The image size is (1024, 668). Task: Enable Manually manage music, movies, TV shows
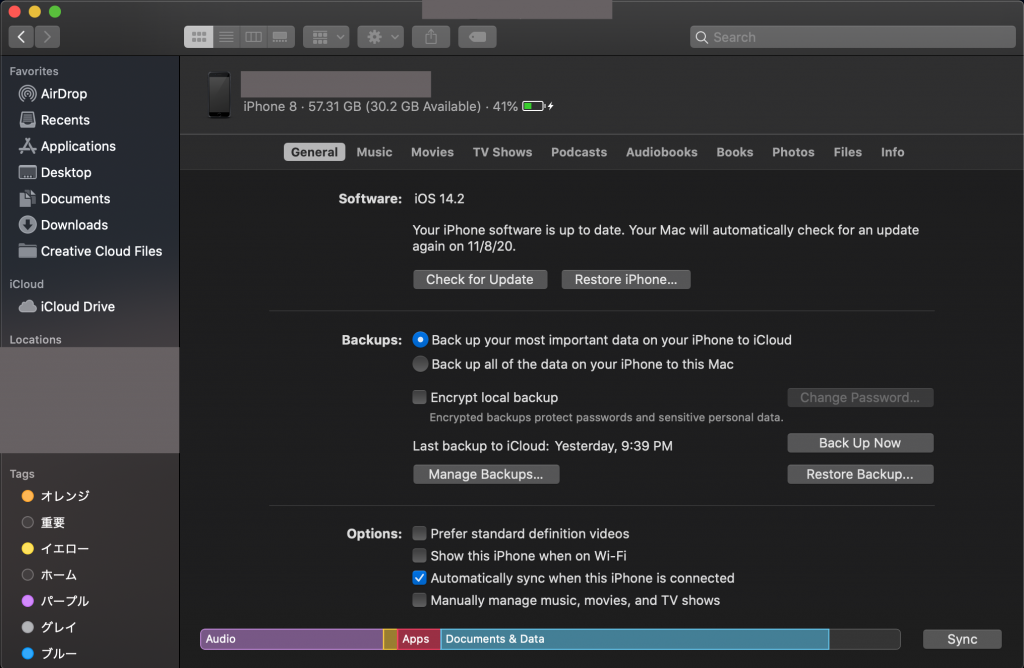click(x=419, y=600)
